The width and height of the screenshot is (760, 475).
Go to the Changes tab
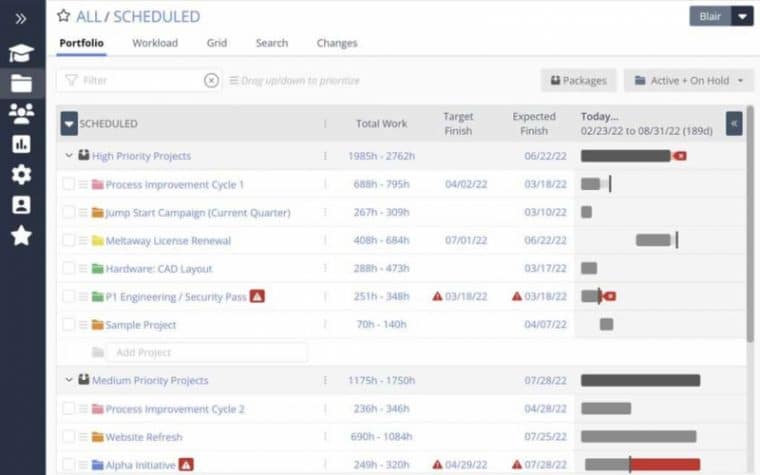(337, 43)
